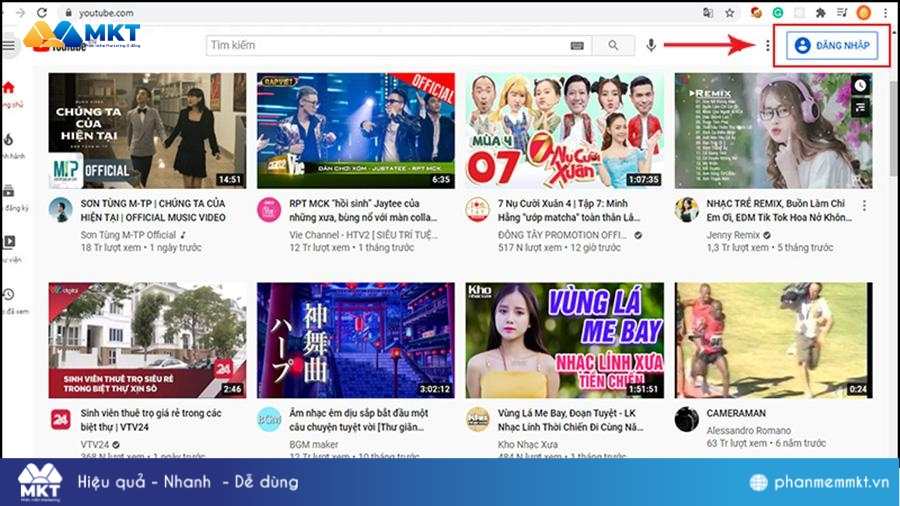
Task: Open CAMERAMAN video title
Action: [736, 413]
